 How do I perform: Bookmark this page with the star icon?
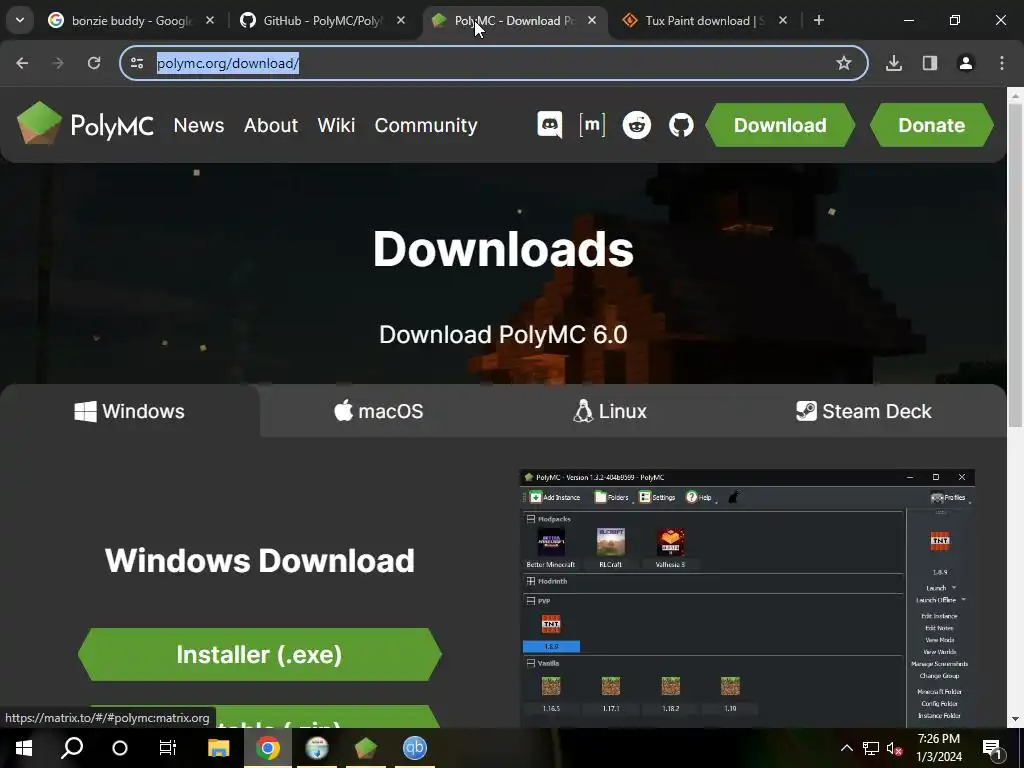coord(844,63)
